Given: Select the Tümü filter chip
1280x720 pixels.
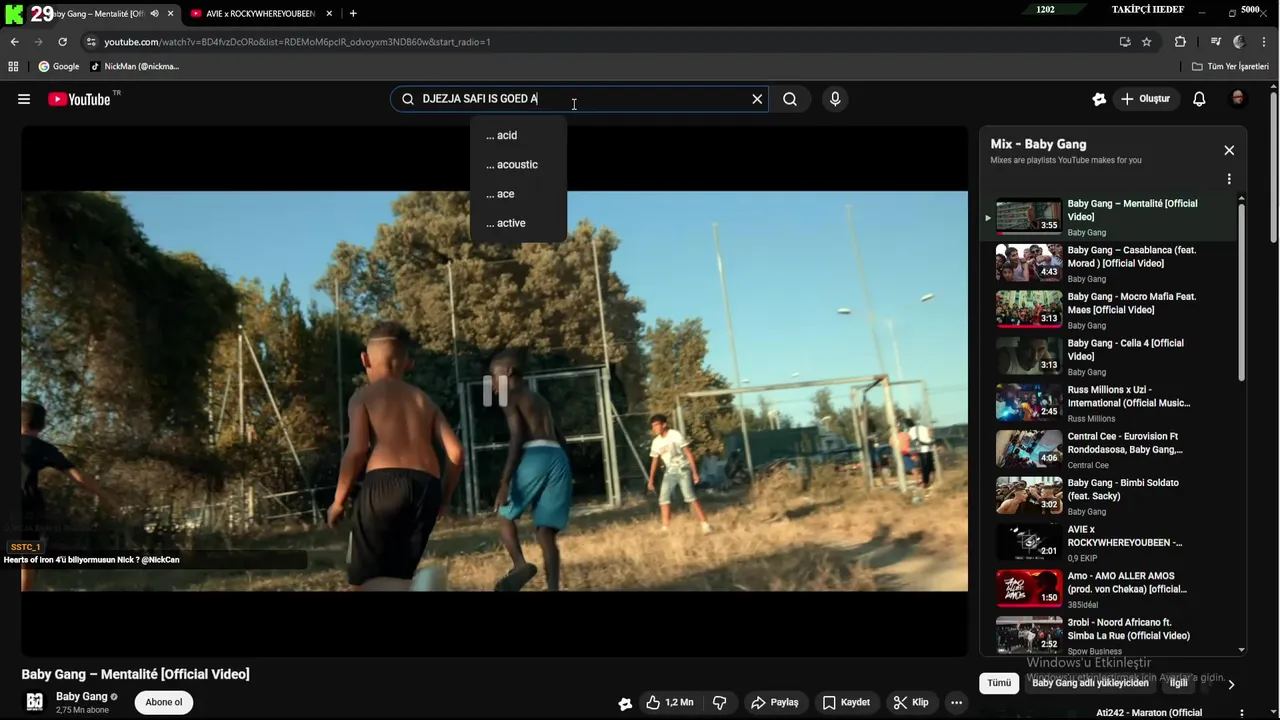Looking at the screenshot, I should 1000,683.
